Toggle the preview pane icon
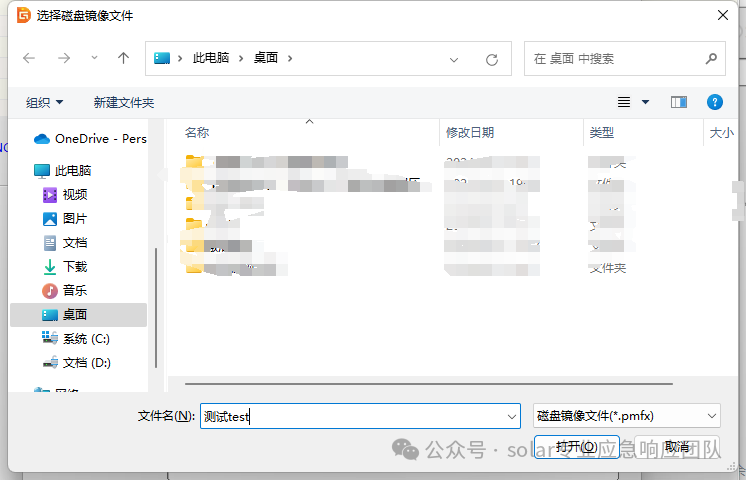The height and width of the screenshot is (480, 746). [679, 102]
